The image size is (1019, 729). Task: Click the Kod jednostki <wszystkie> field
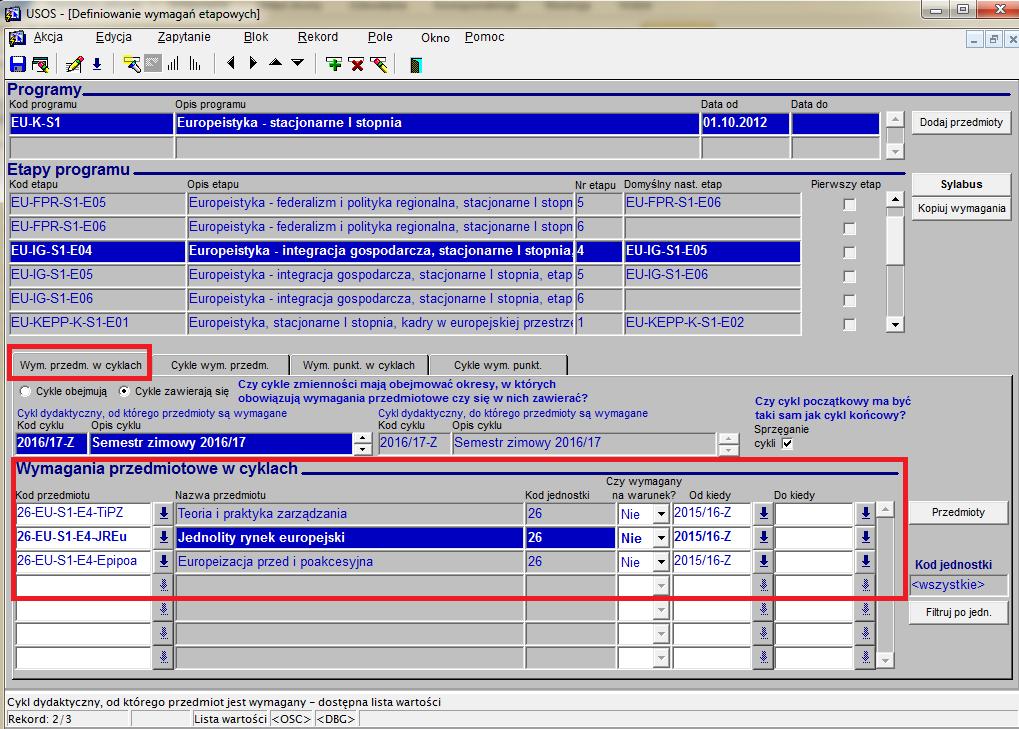[x=959, y=585]
